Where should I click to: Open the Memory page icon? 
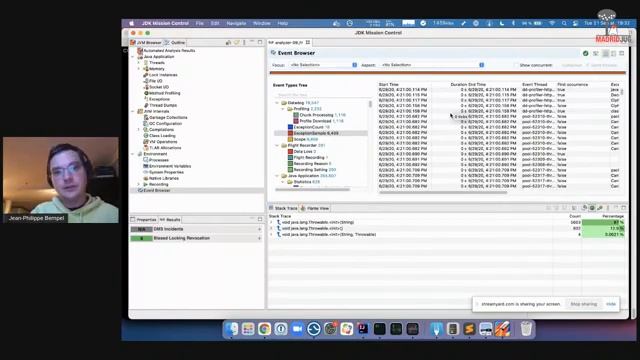(x=146, y=69)
